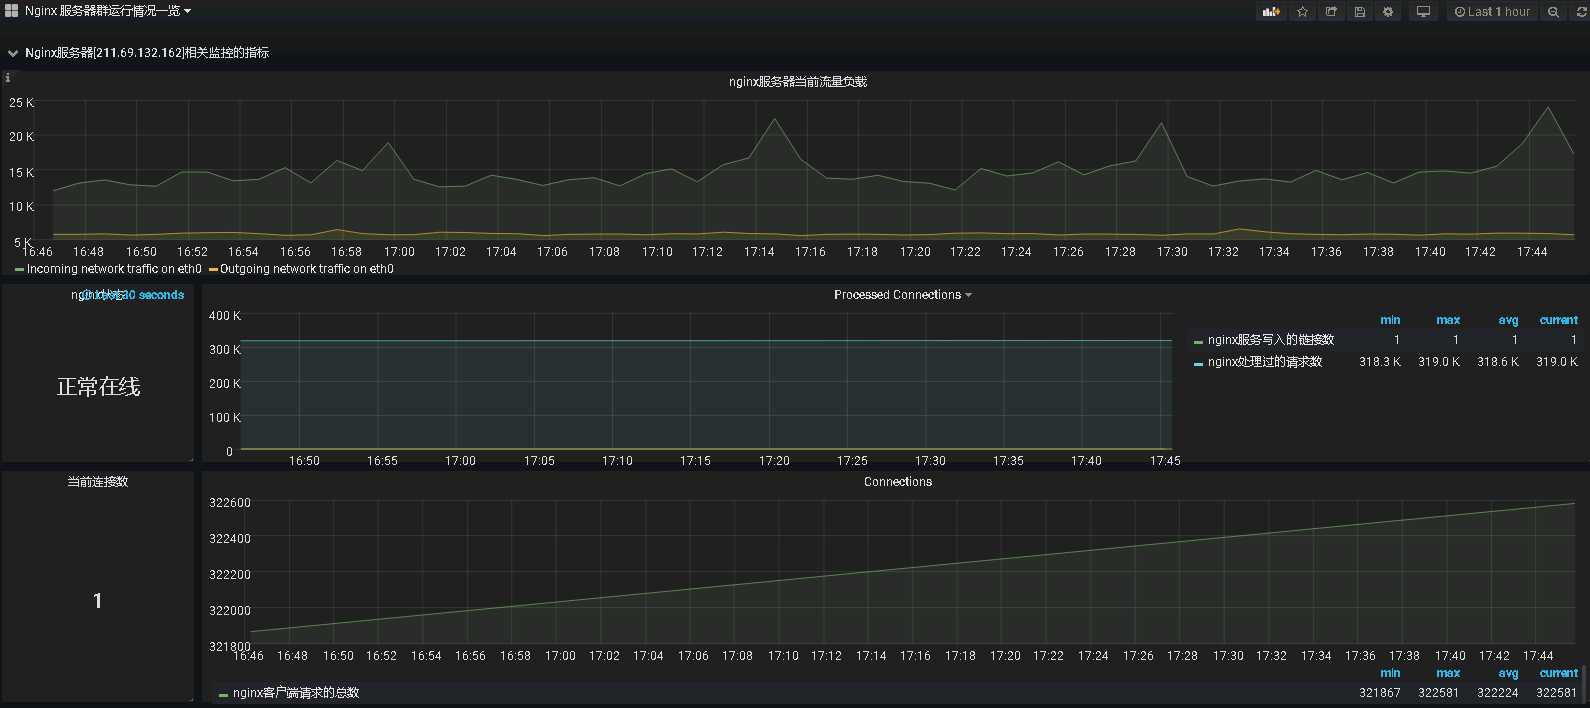Sort Processed Connections legend by min
This screenshot has width=1590, height=708.
(1390, 320)
